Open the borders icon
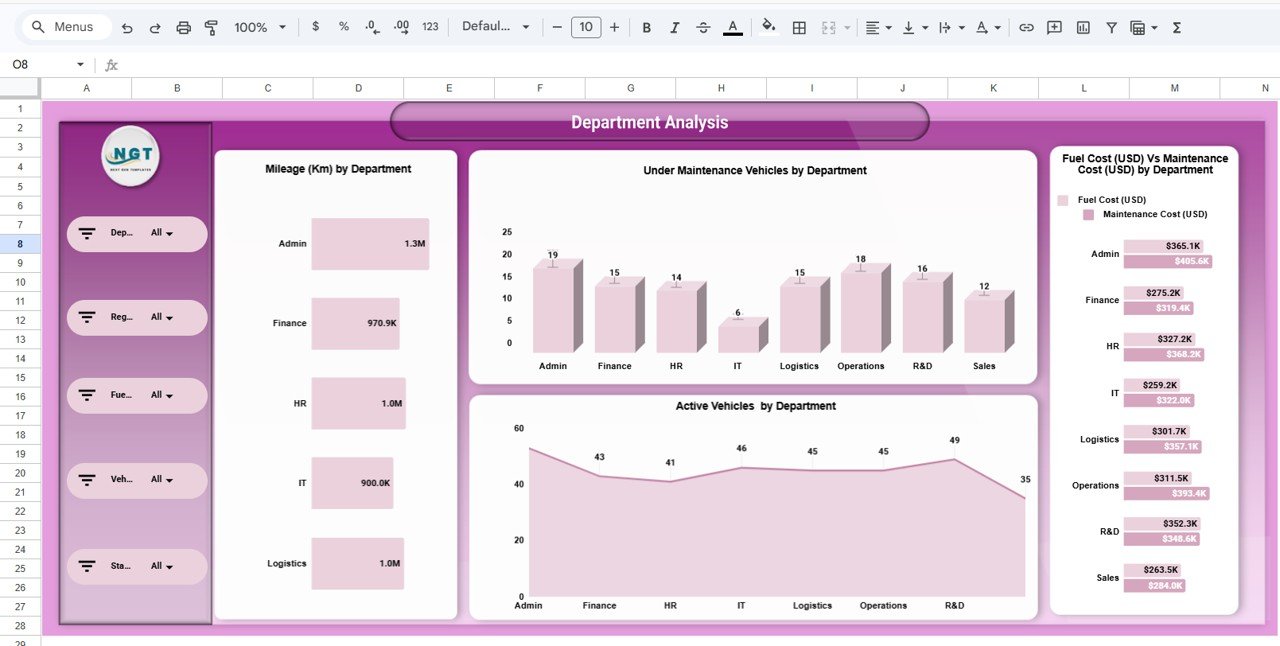 pos(799,27)
